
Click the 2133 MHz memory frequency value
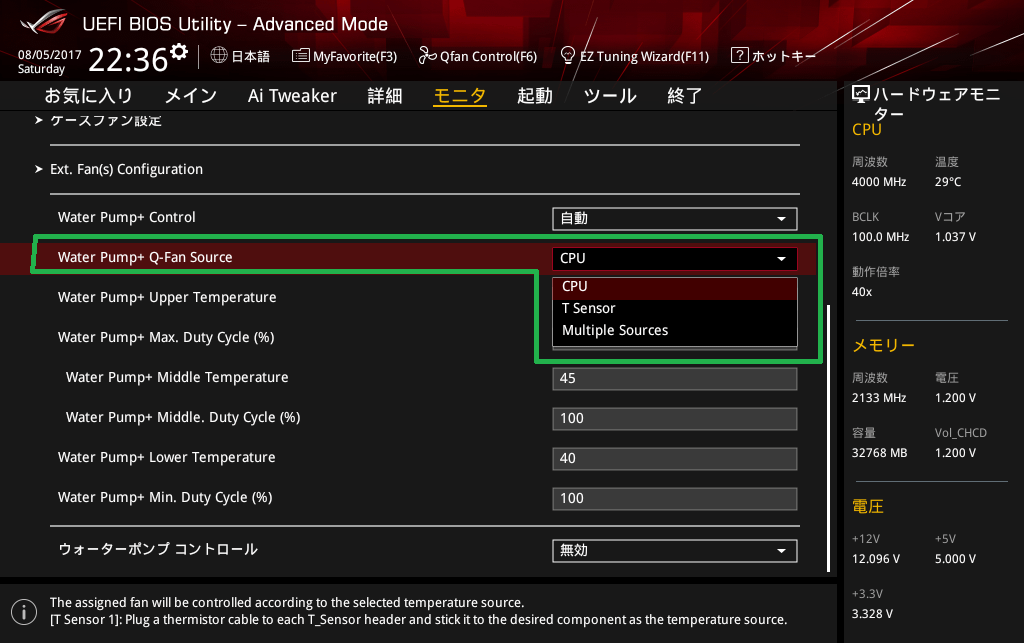pyautogui.click(x=879, y=398)
